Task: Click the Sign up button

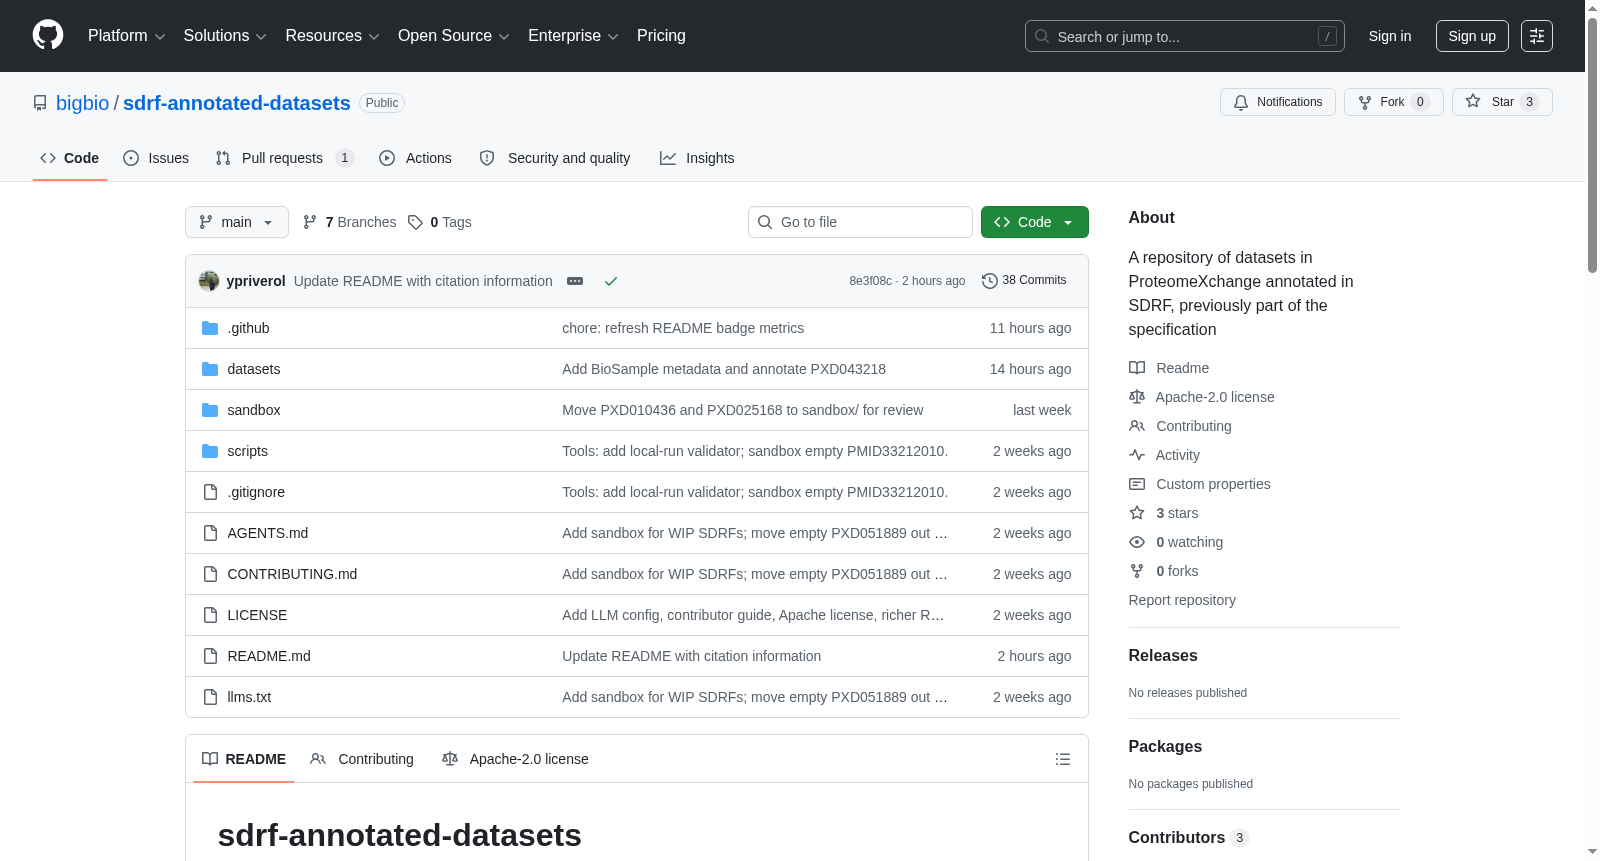Action: point(1472,36)
